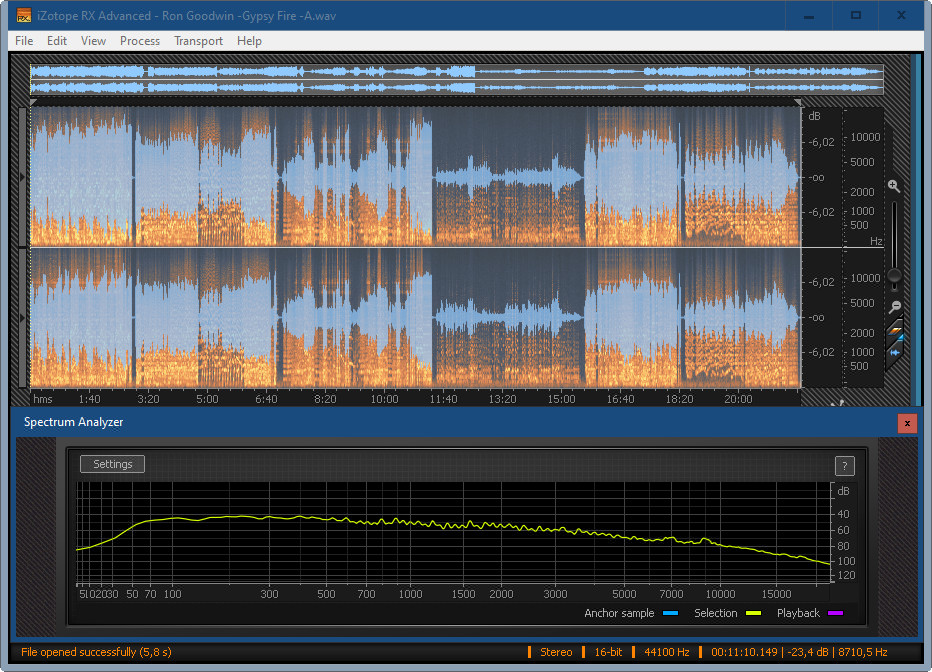This screenshot has height=672, width=932.
Task: Maximize the iZotope RX window
Action: 856,15
